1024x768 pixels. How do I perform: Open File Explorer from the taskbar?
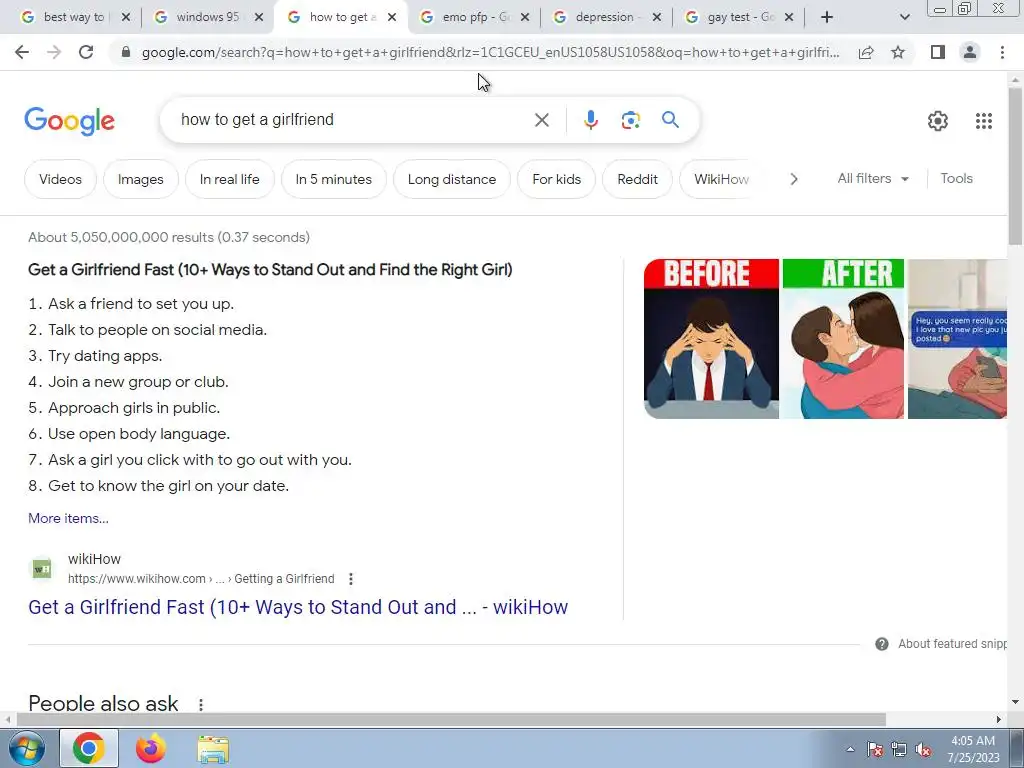[213, 749]
